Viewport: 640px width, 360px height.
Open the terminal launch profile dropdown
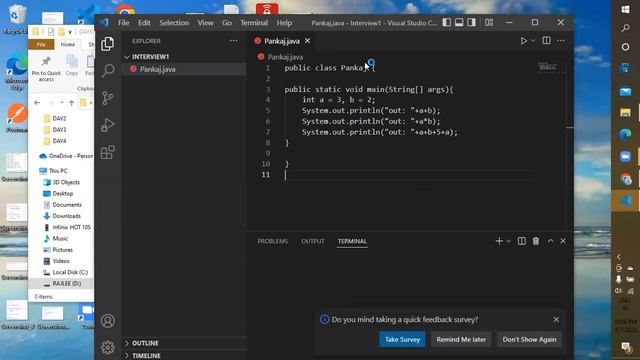508,241
